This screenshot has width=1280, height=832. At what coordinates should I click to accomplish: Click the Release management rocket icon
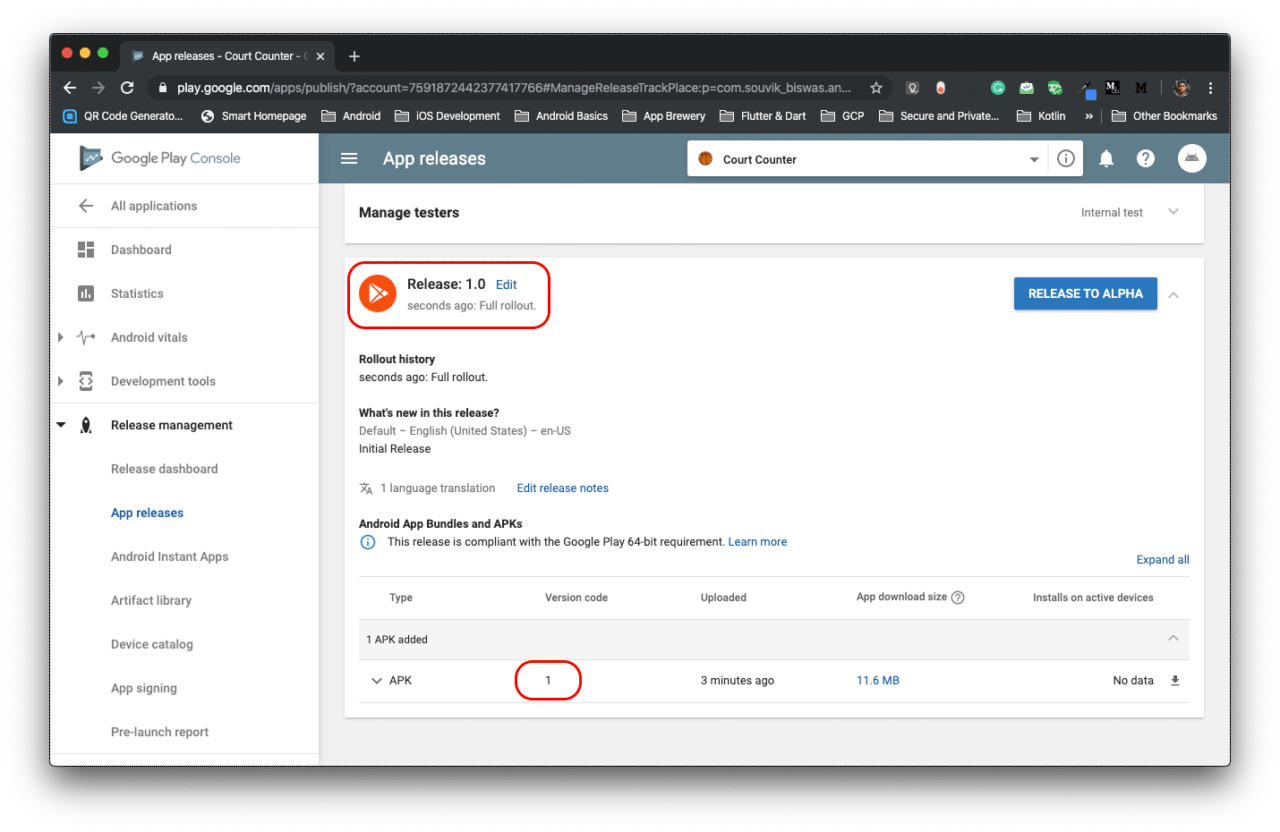pyautogui.click(x=86, y=425)
